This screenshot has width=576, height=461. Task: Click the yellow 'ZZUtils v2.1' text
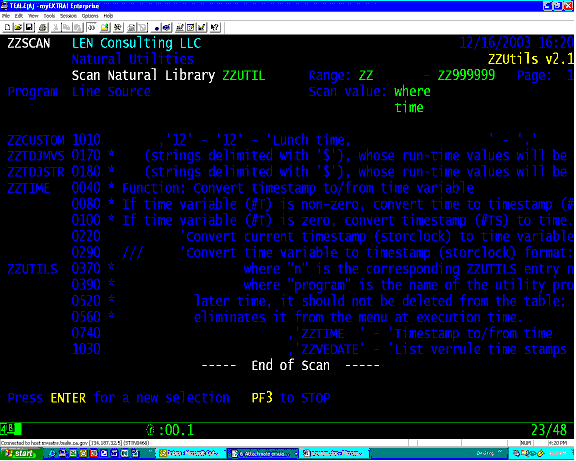[531, 59]
